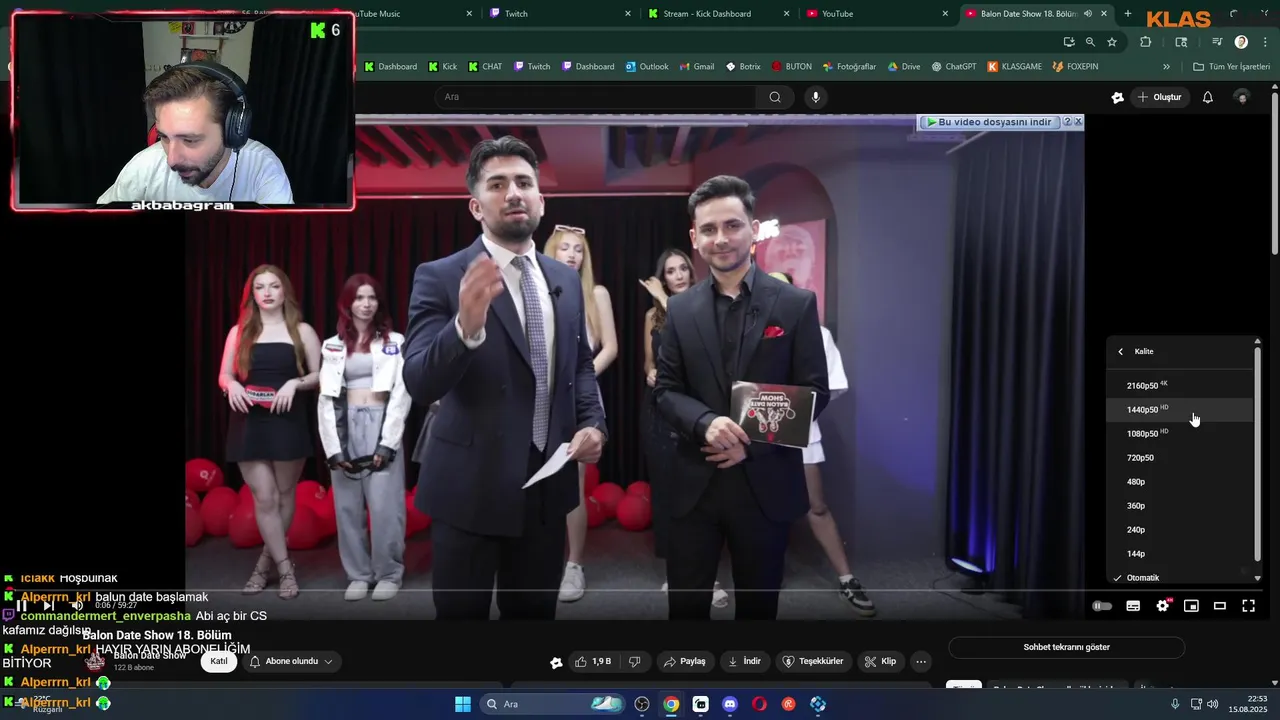Open Chrome from the taskbar
1280x720 pixels.
tap(671, 704)
